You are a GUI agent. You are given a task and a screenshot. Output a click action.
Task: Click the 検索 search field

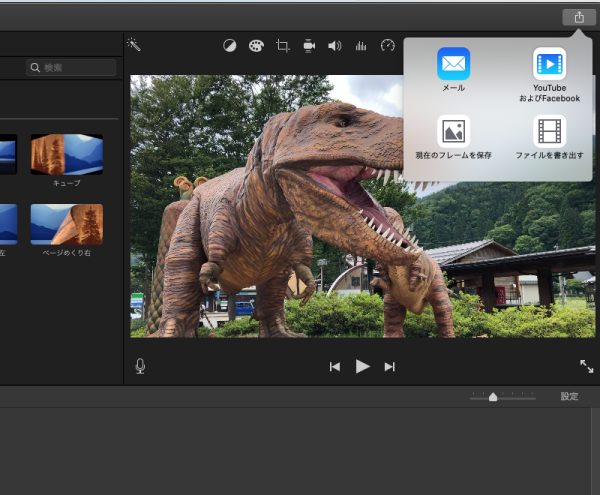pos(70,67)
